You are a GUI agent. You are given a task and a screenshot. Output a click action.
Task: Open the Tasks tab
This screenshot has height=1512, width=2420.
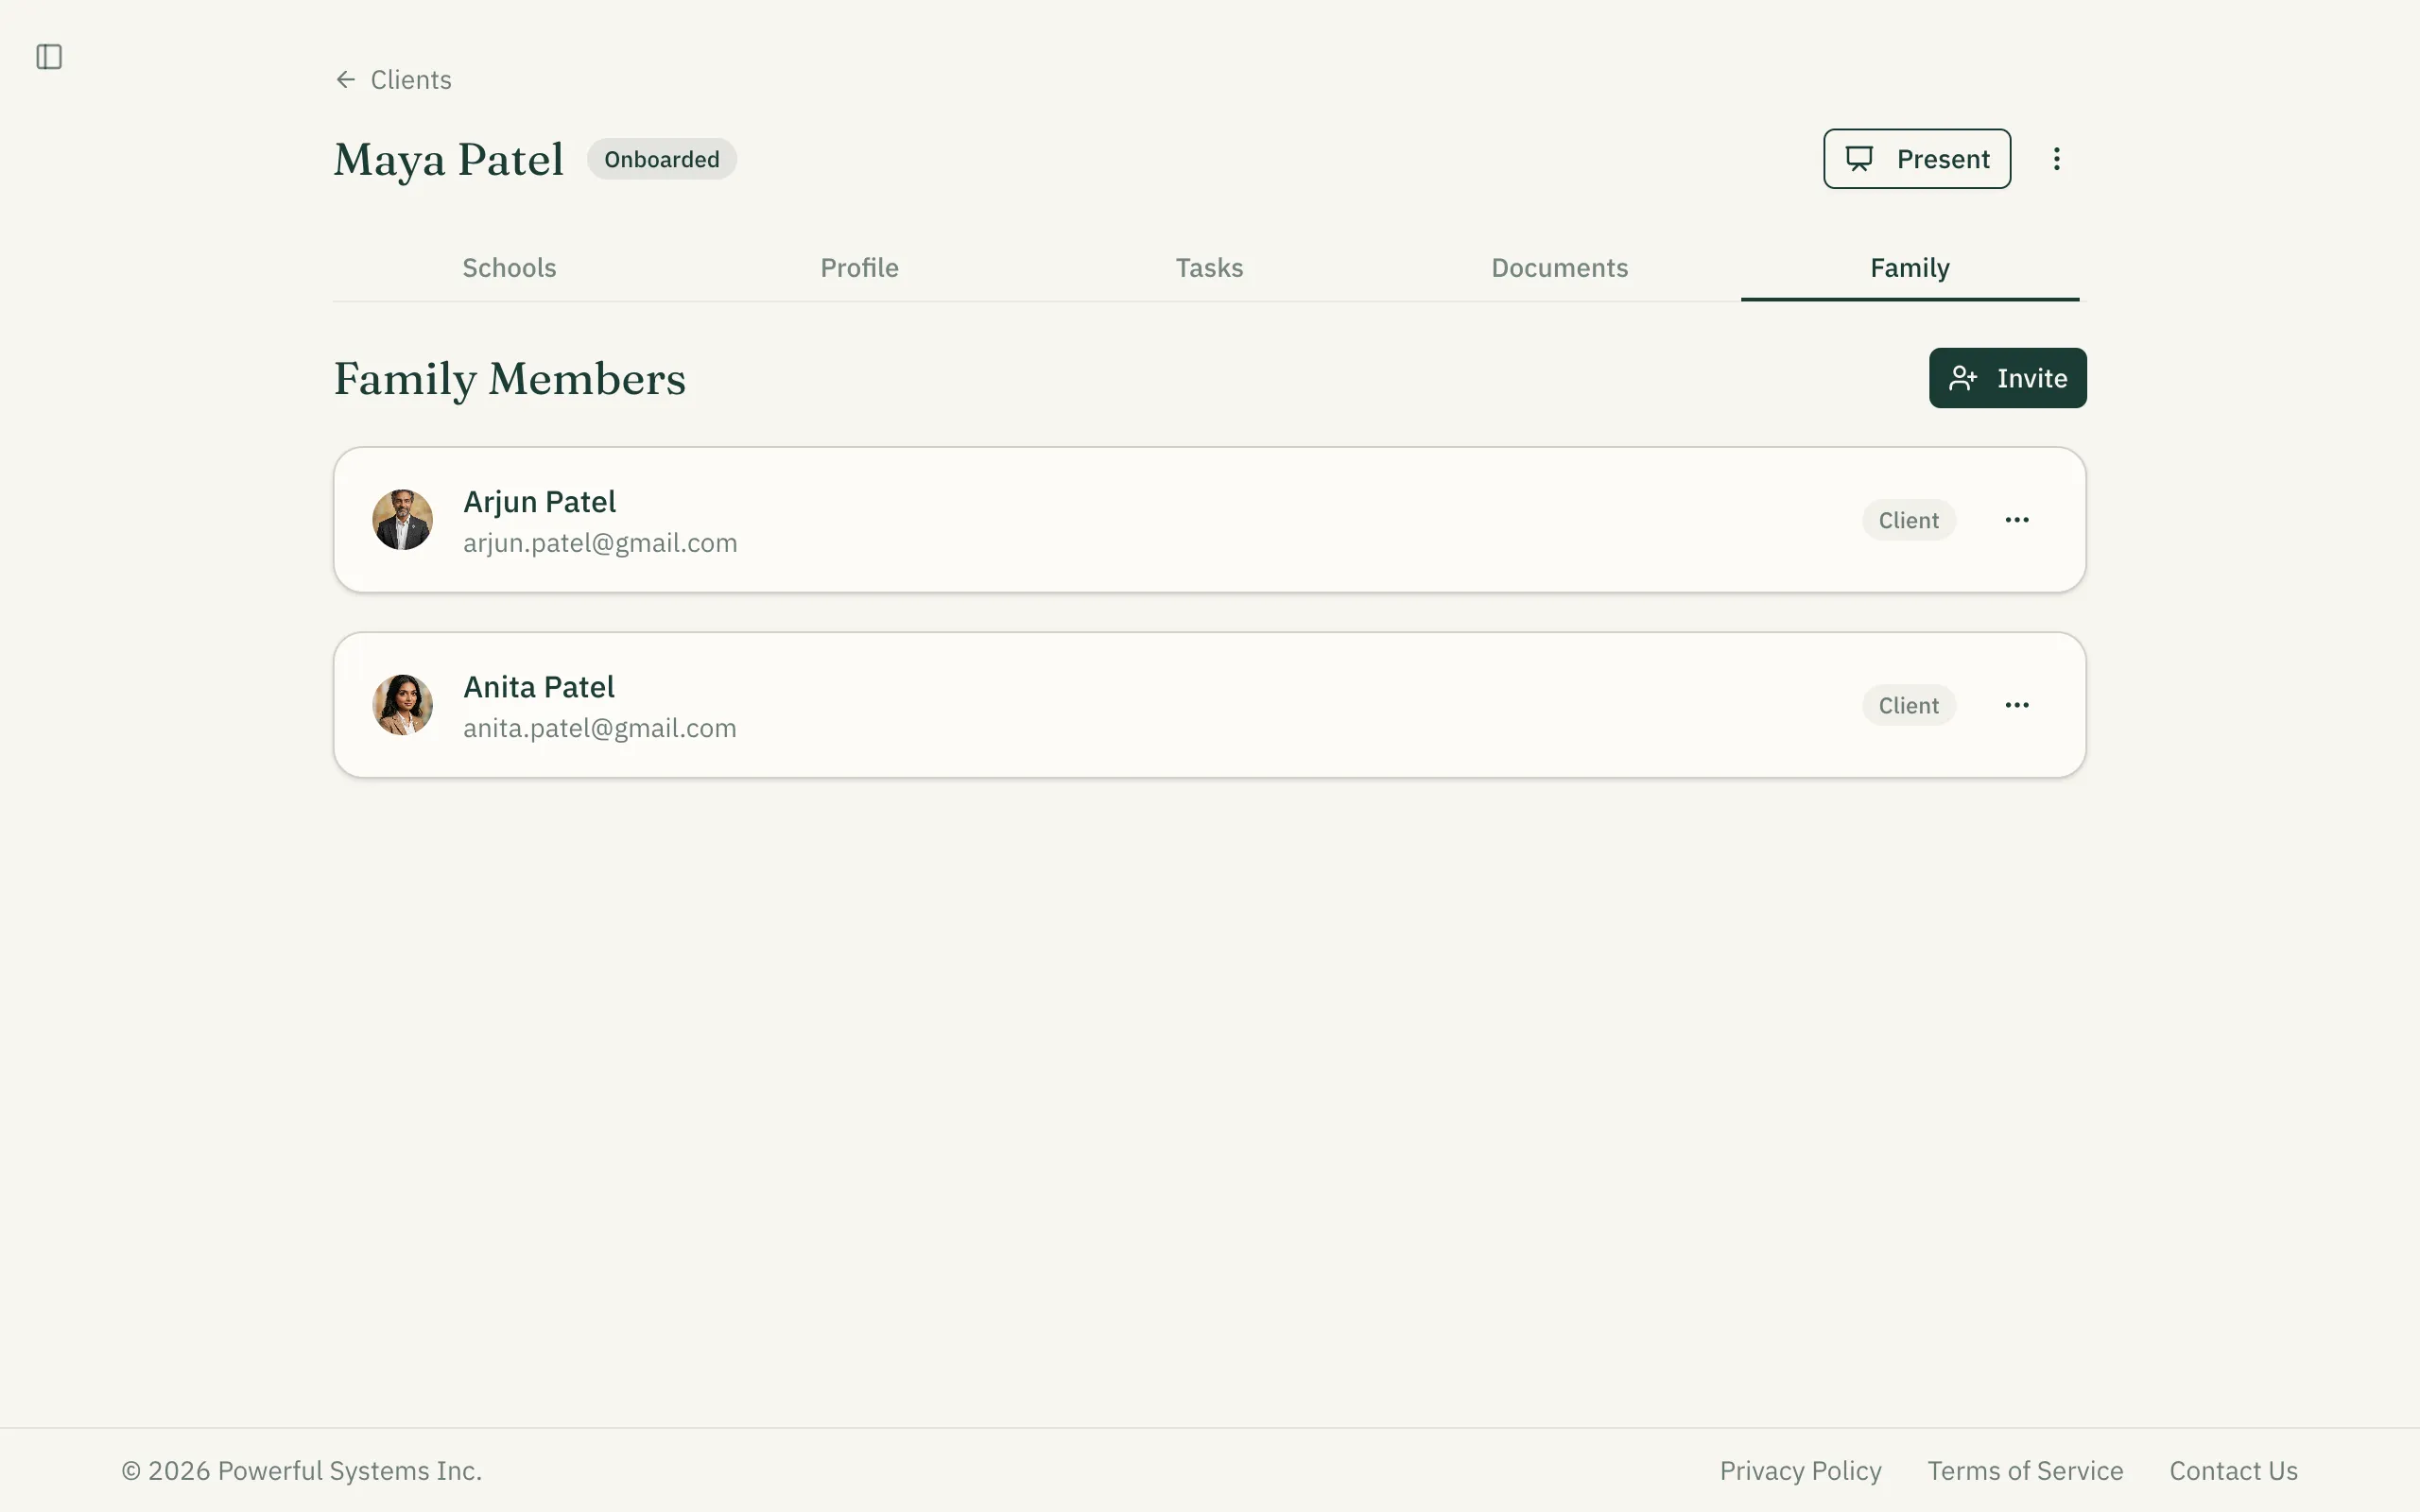tap(1209, 268)
